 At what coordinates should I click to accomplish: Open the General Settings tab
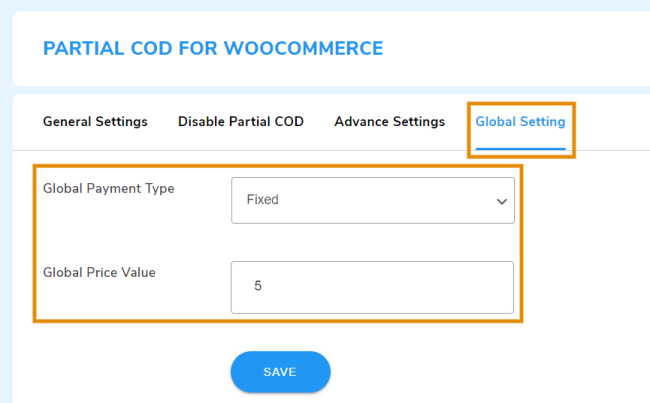[x=95, y=122]
